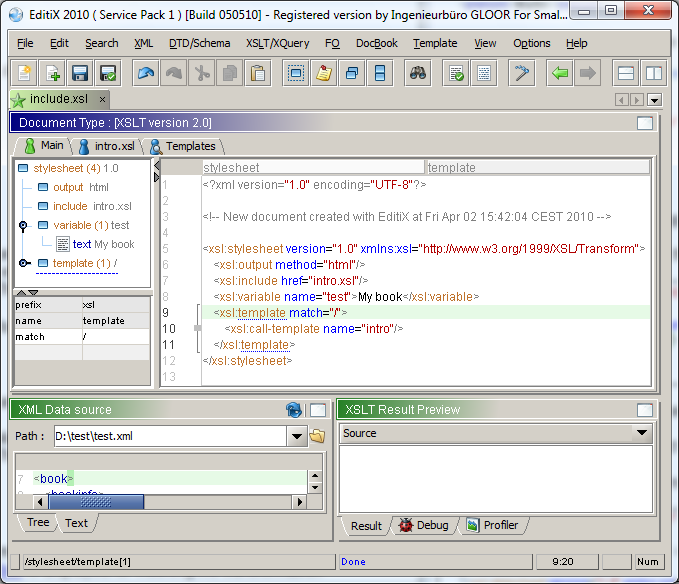Switch to the Templates tab
Image resolution: width=679 pixels, height=584 pixels.
[183, 146]
